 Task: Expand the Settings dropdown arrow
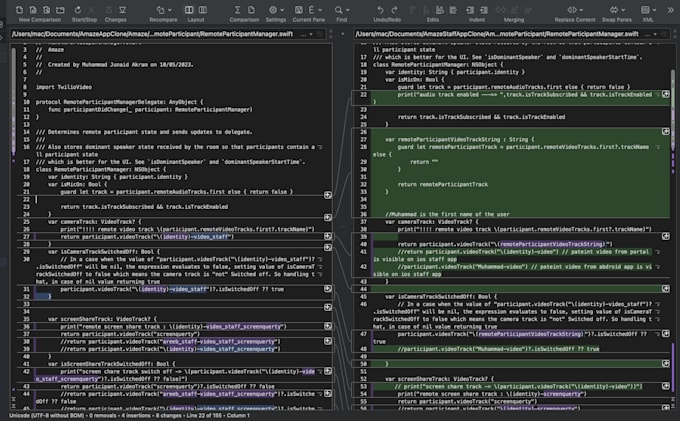pyautogui.click(x=282, y=10)
